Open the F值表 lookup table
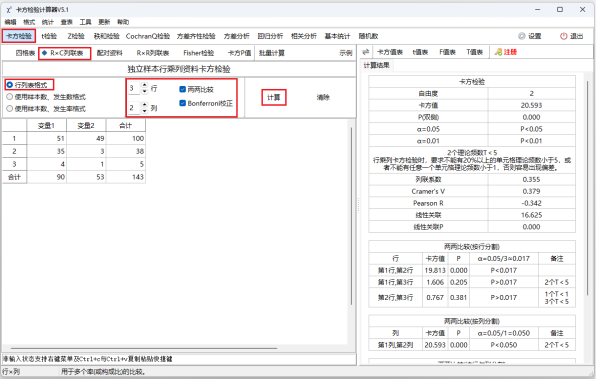The width and height of the screenshot is (597, 379). coord(447,52)
